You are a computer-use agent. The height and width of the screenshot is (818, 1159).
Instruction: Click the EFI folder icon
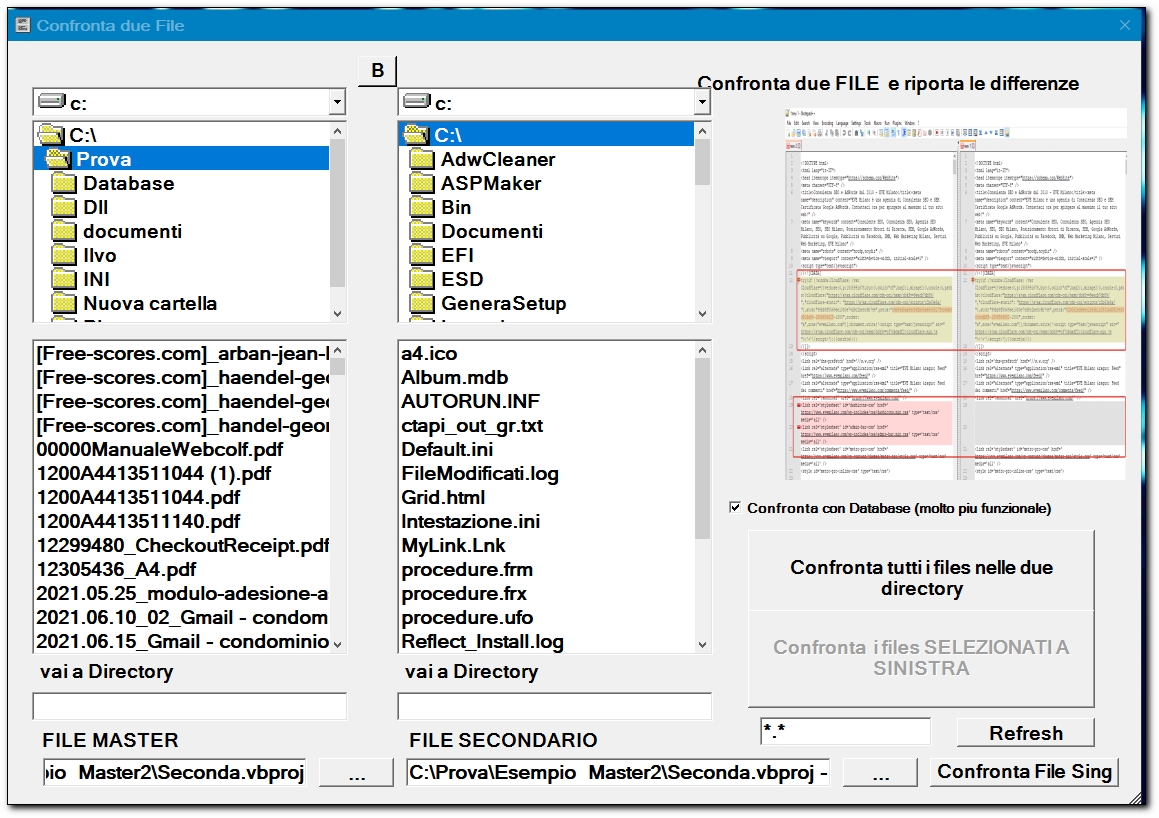pyautogui.click(x=422, y=256)
